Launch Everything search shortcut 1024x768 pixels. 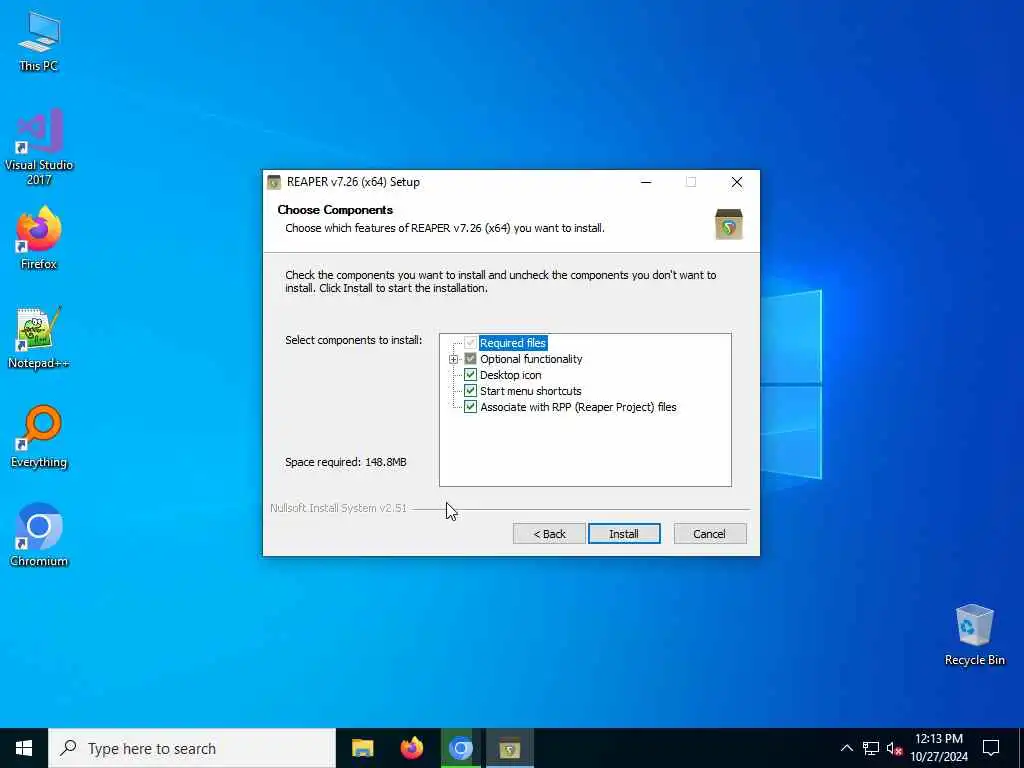pos(39,436)
